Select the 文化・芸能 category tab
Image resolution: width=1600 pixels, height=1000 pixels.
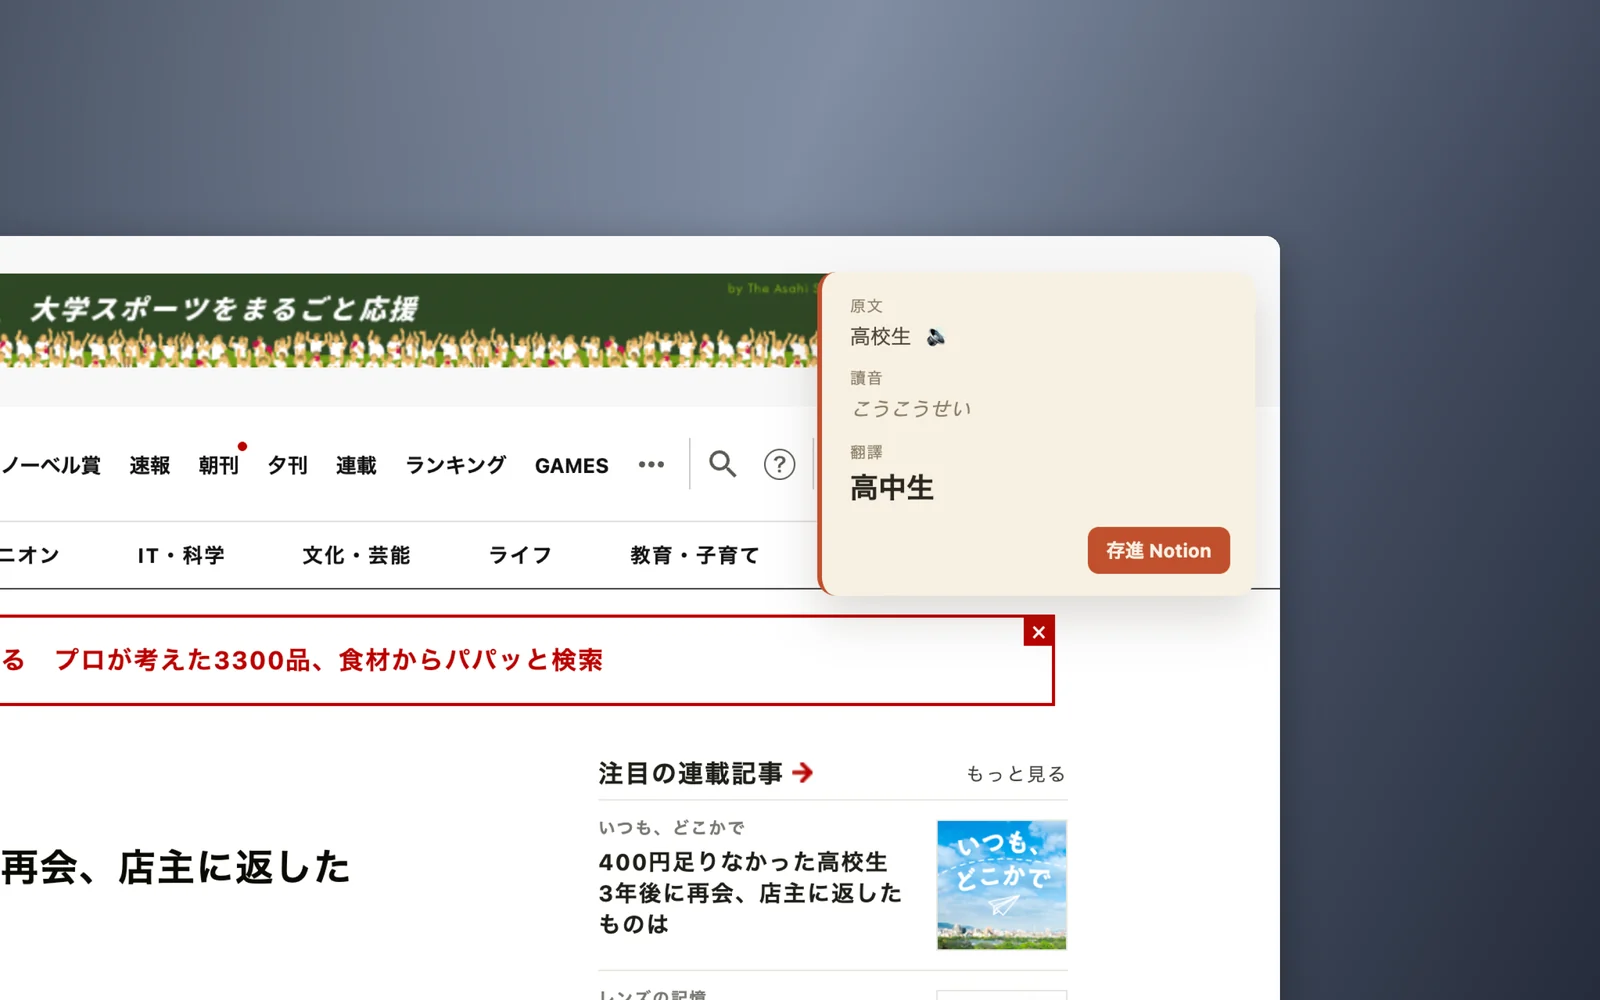coord(357,555)
